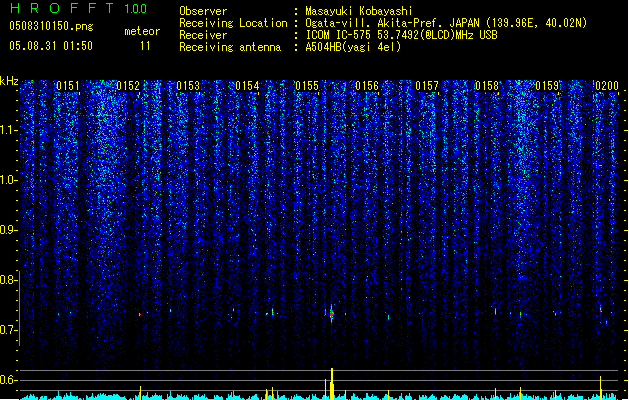The height and width of the screenshot is (400, 629).
Task: Click the Receiving antenna label
Action: (230, 47)
